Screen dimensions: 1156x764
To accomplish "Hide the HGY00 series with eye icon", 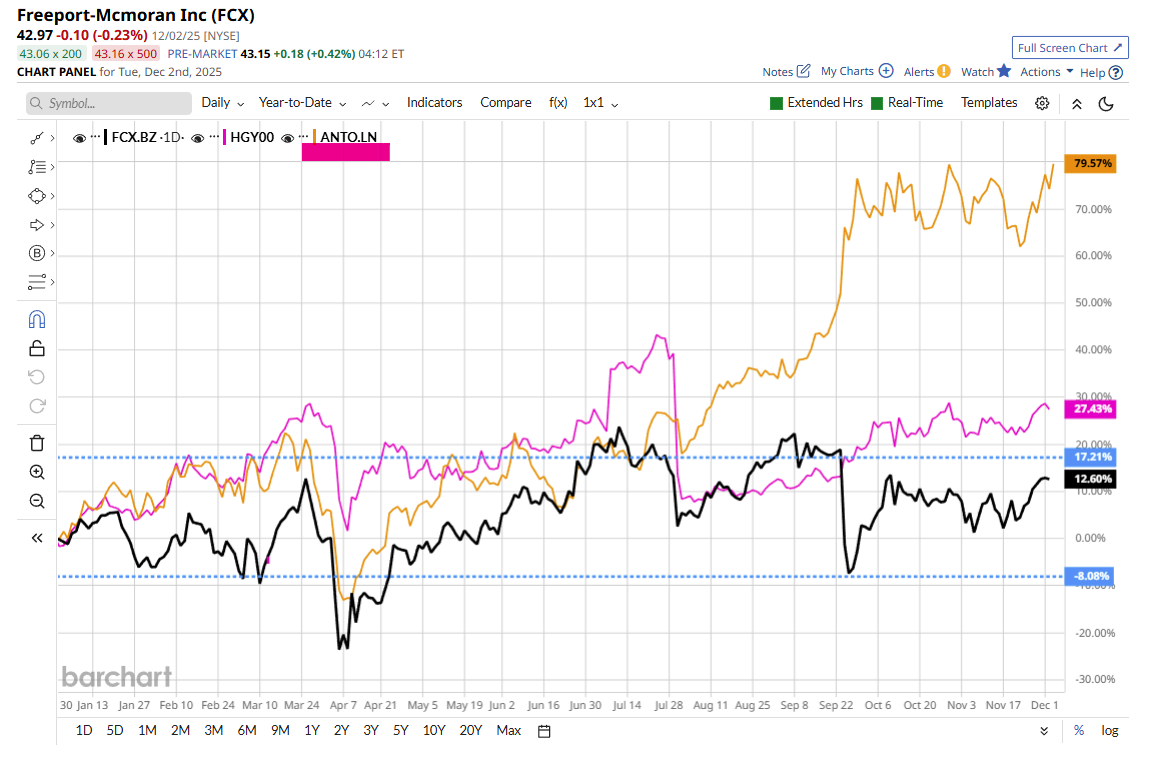I will point(198,138).
